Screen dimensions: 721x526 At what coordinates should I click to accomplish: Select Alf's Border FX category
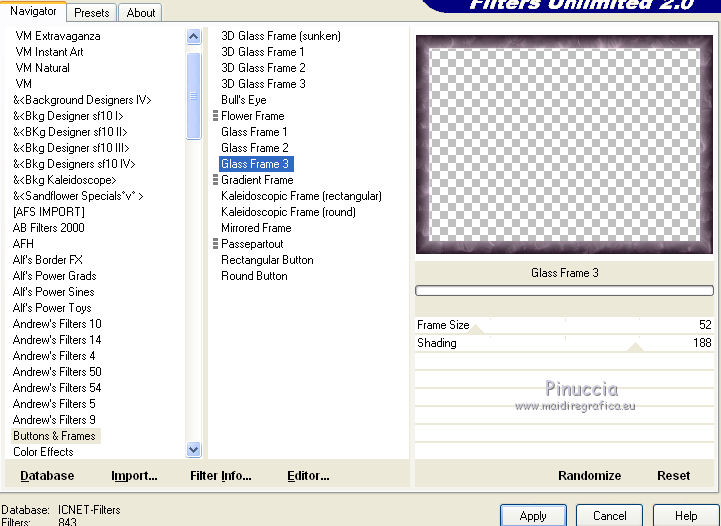[x=47, y=260]
